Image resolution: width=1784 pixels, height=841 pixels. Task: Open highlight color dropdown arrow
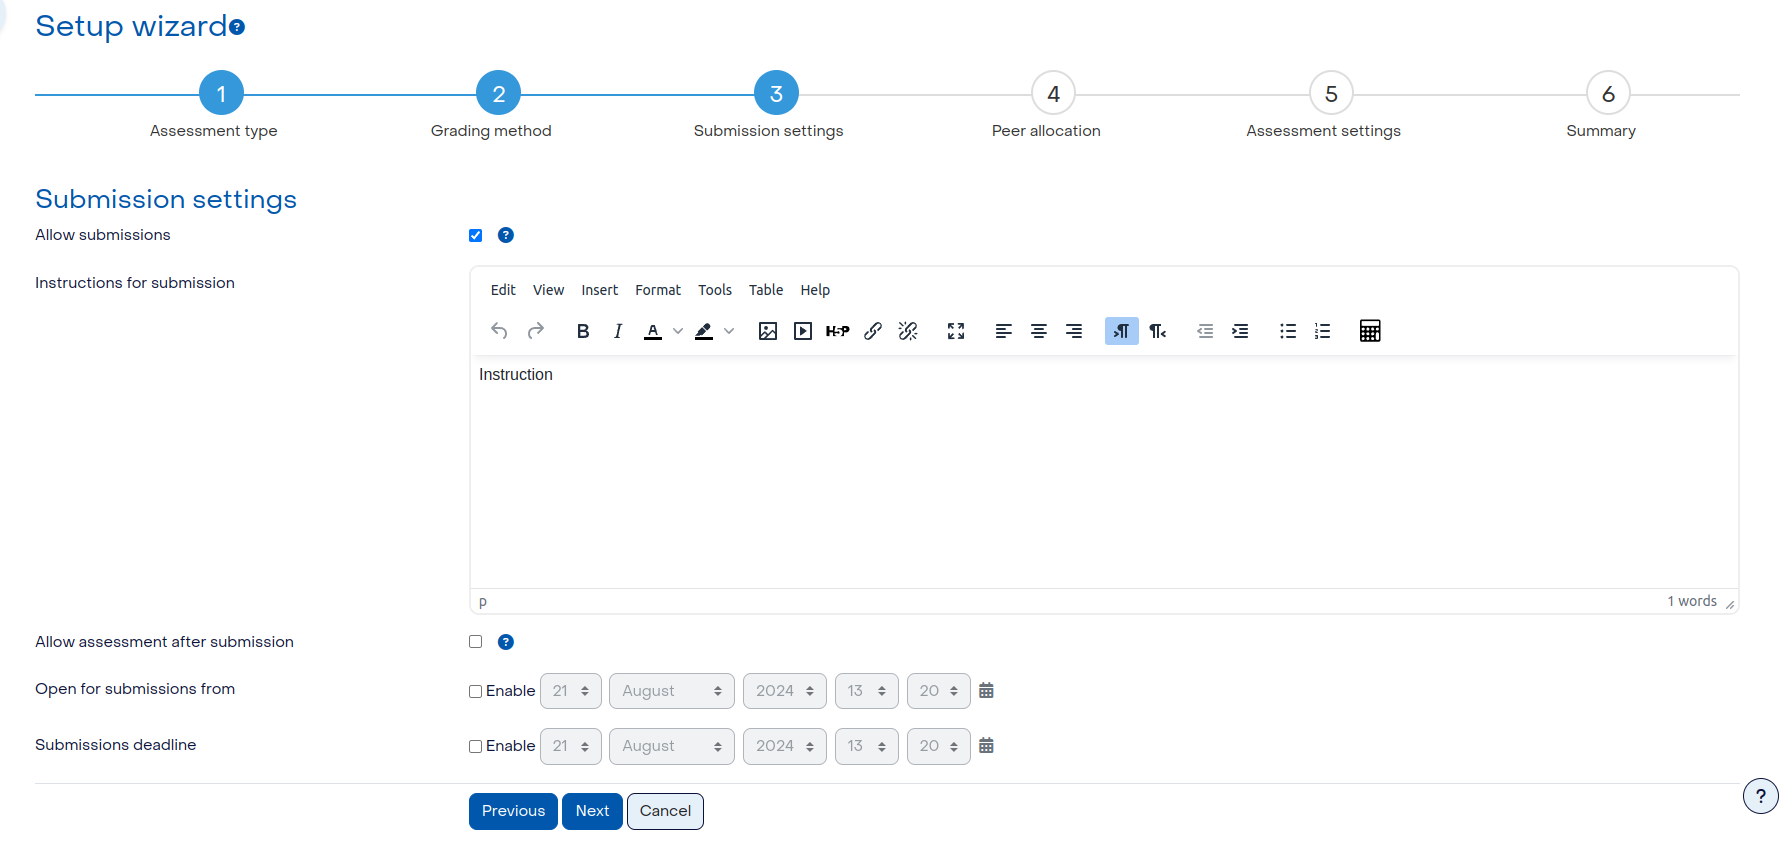[729, 331]
